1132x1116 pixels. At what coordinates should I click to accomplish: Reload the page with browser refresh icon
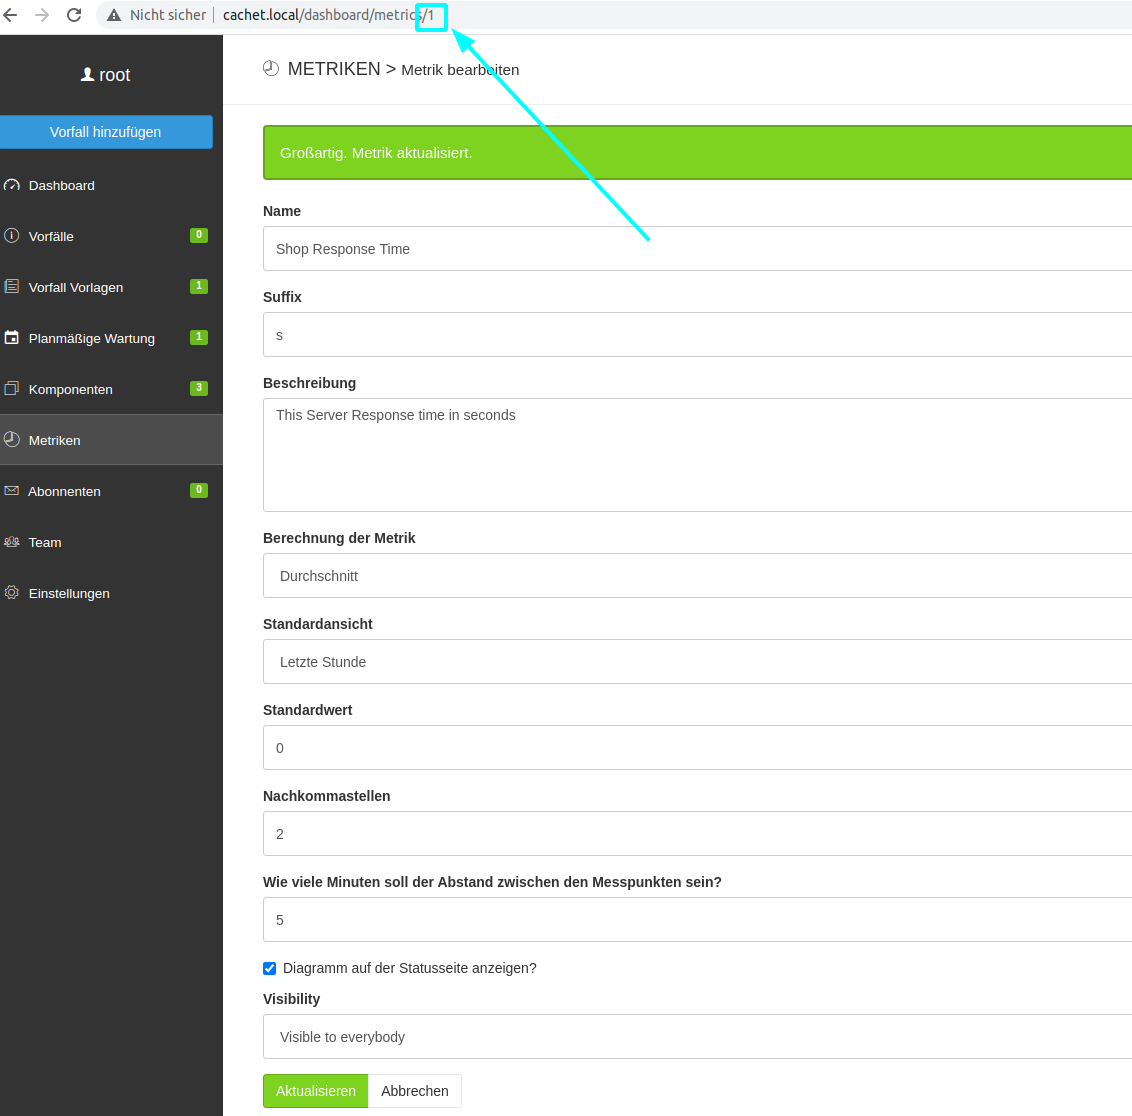tap(74, 15)
